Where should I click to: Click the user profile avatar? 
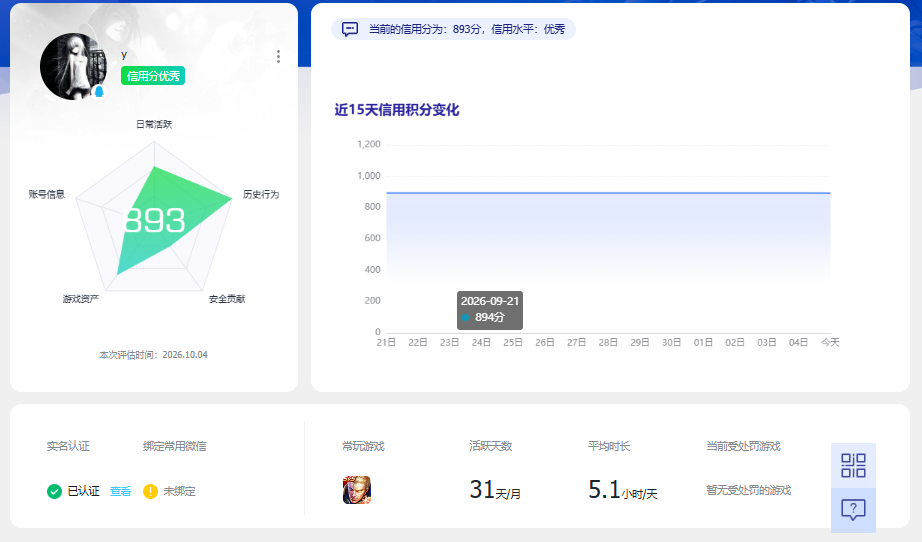click(x=73, y=66)
